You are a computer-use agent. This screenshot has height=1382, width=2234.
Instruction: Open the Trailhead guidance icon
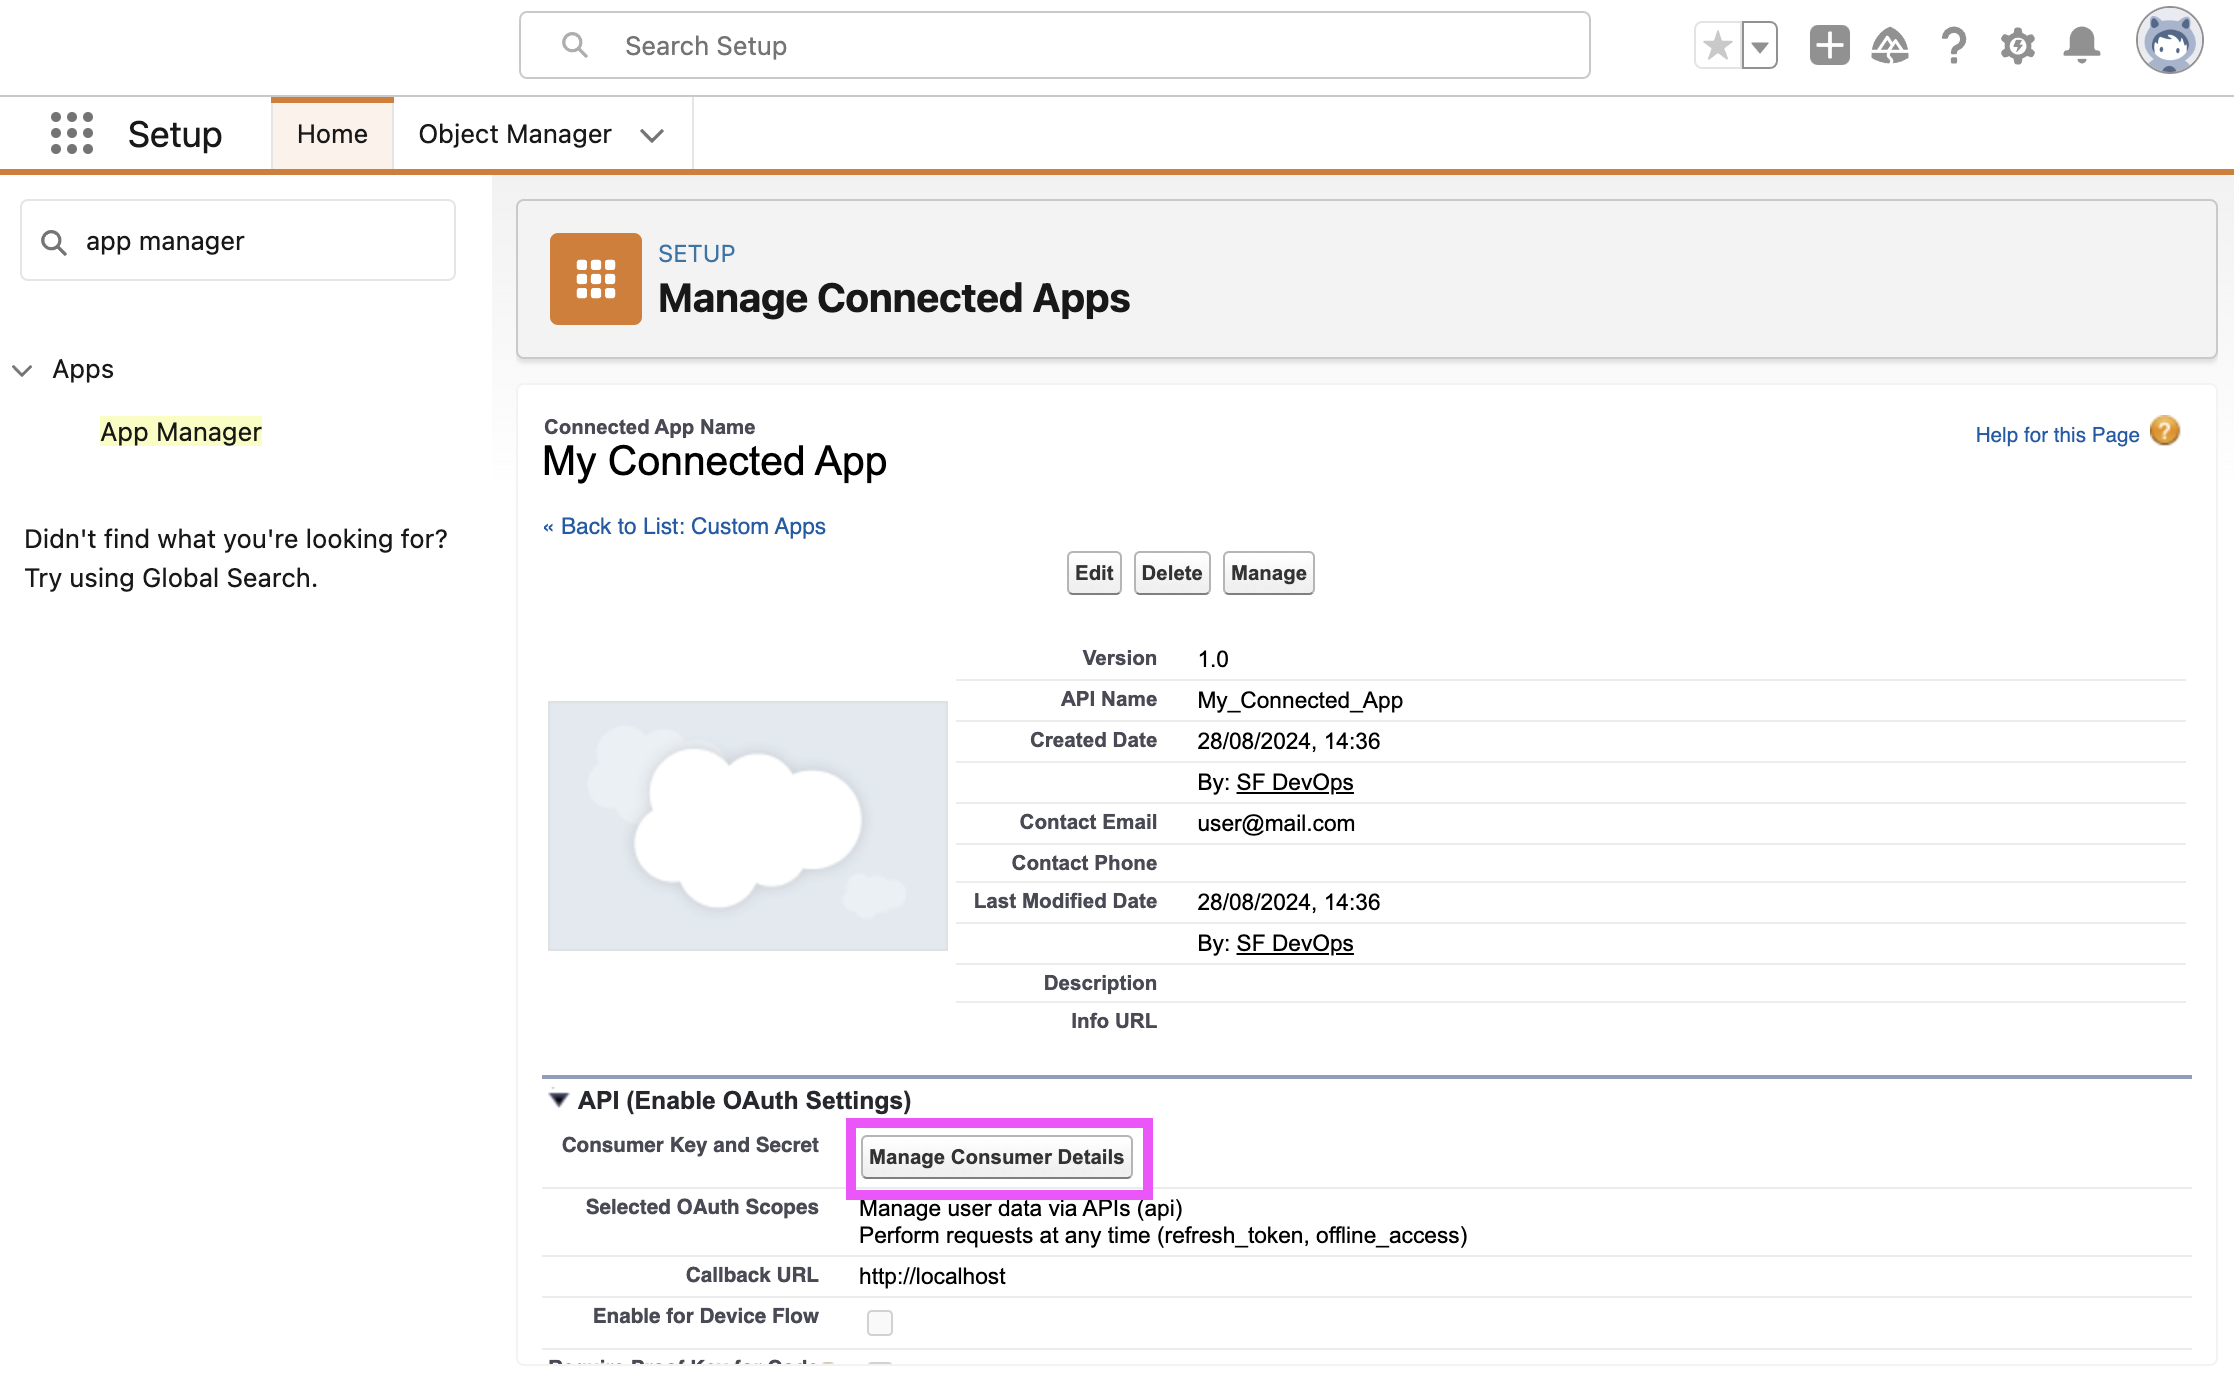1890,46
